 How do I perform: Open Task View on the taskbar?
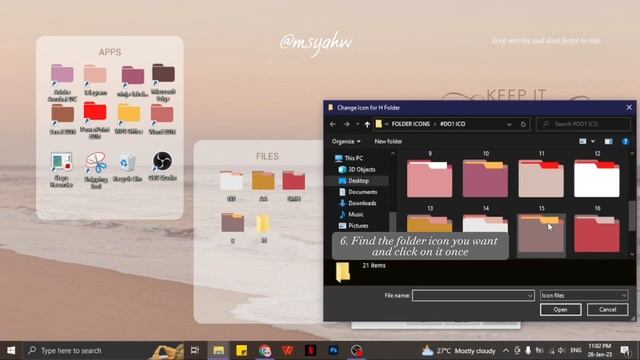195,350
